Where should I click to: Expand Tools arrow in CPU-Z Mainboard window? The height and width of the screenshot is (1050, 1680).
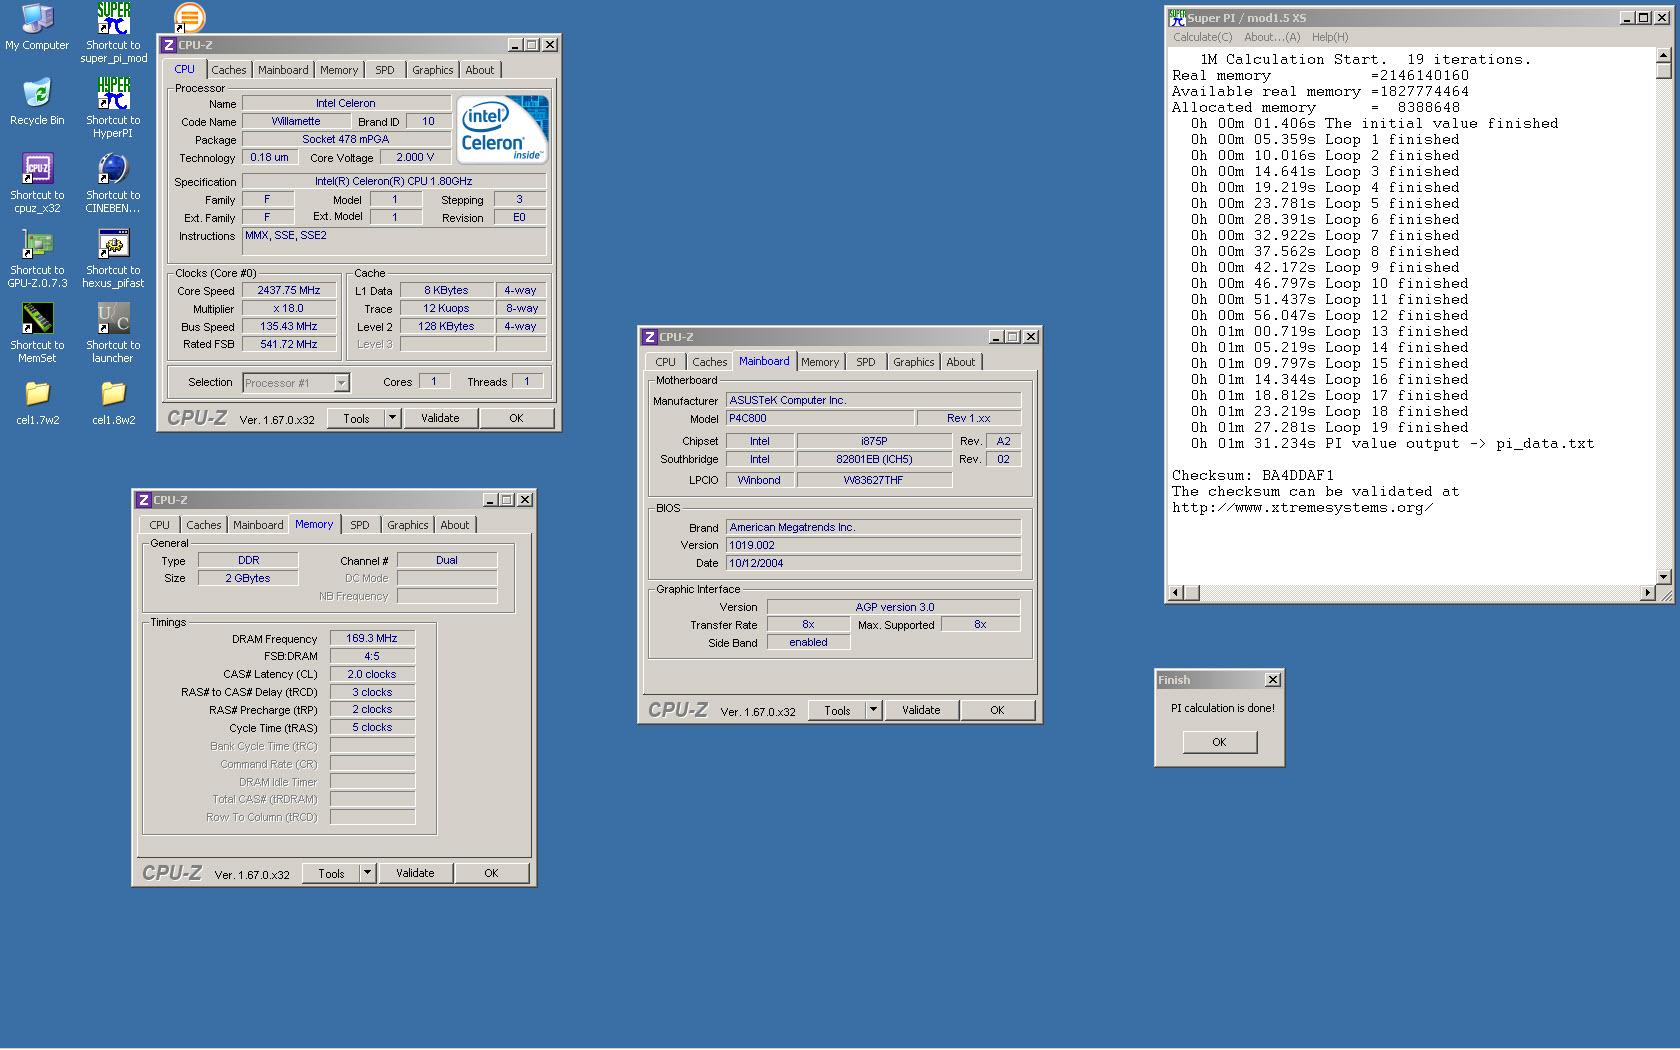tap(873, 710)
